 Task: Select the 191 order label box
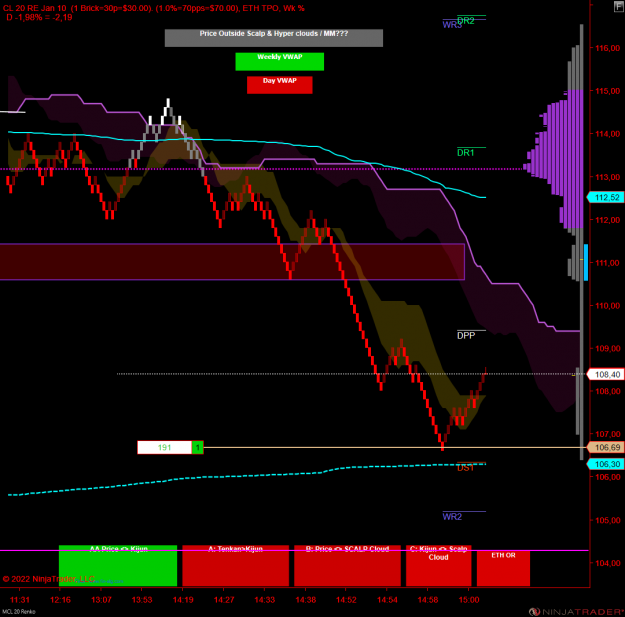click(x=164, y=447)
